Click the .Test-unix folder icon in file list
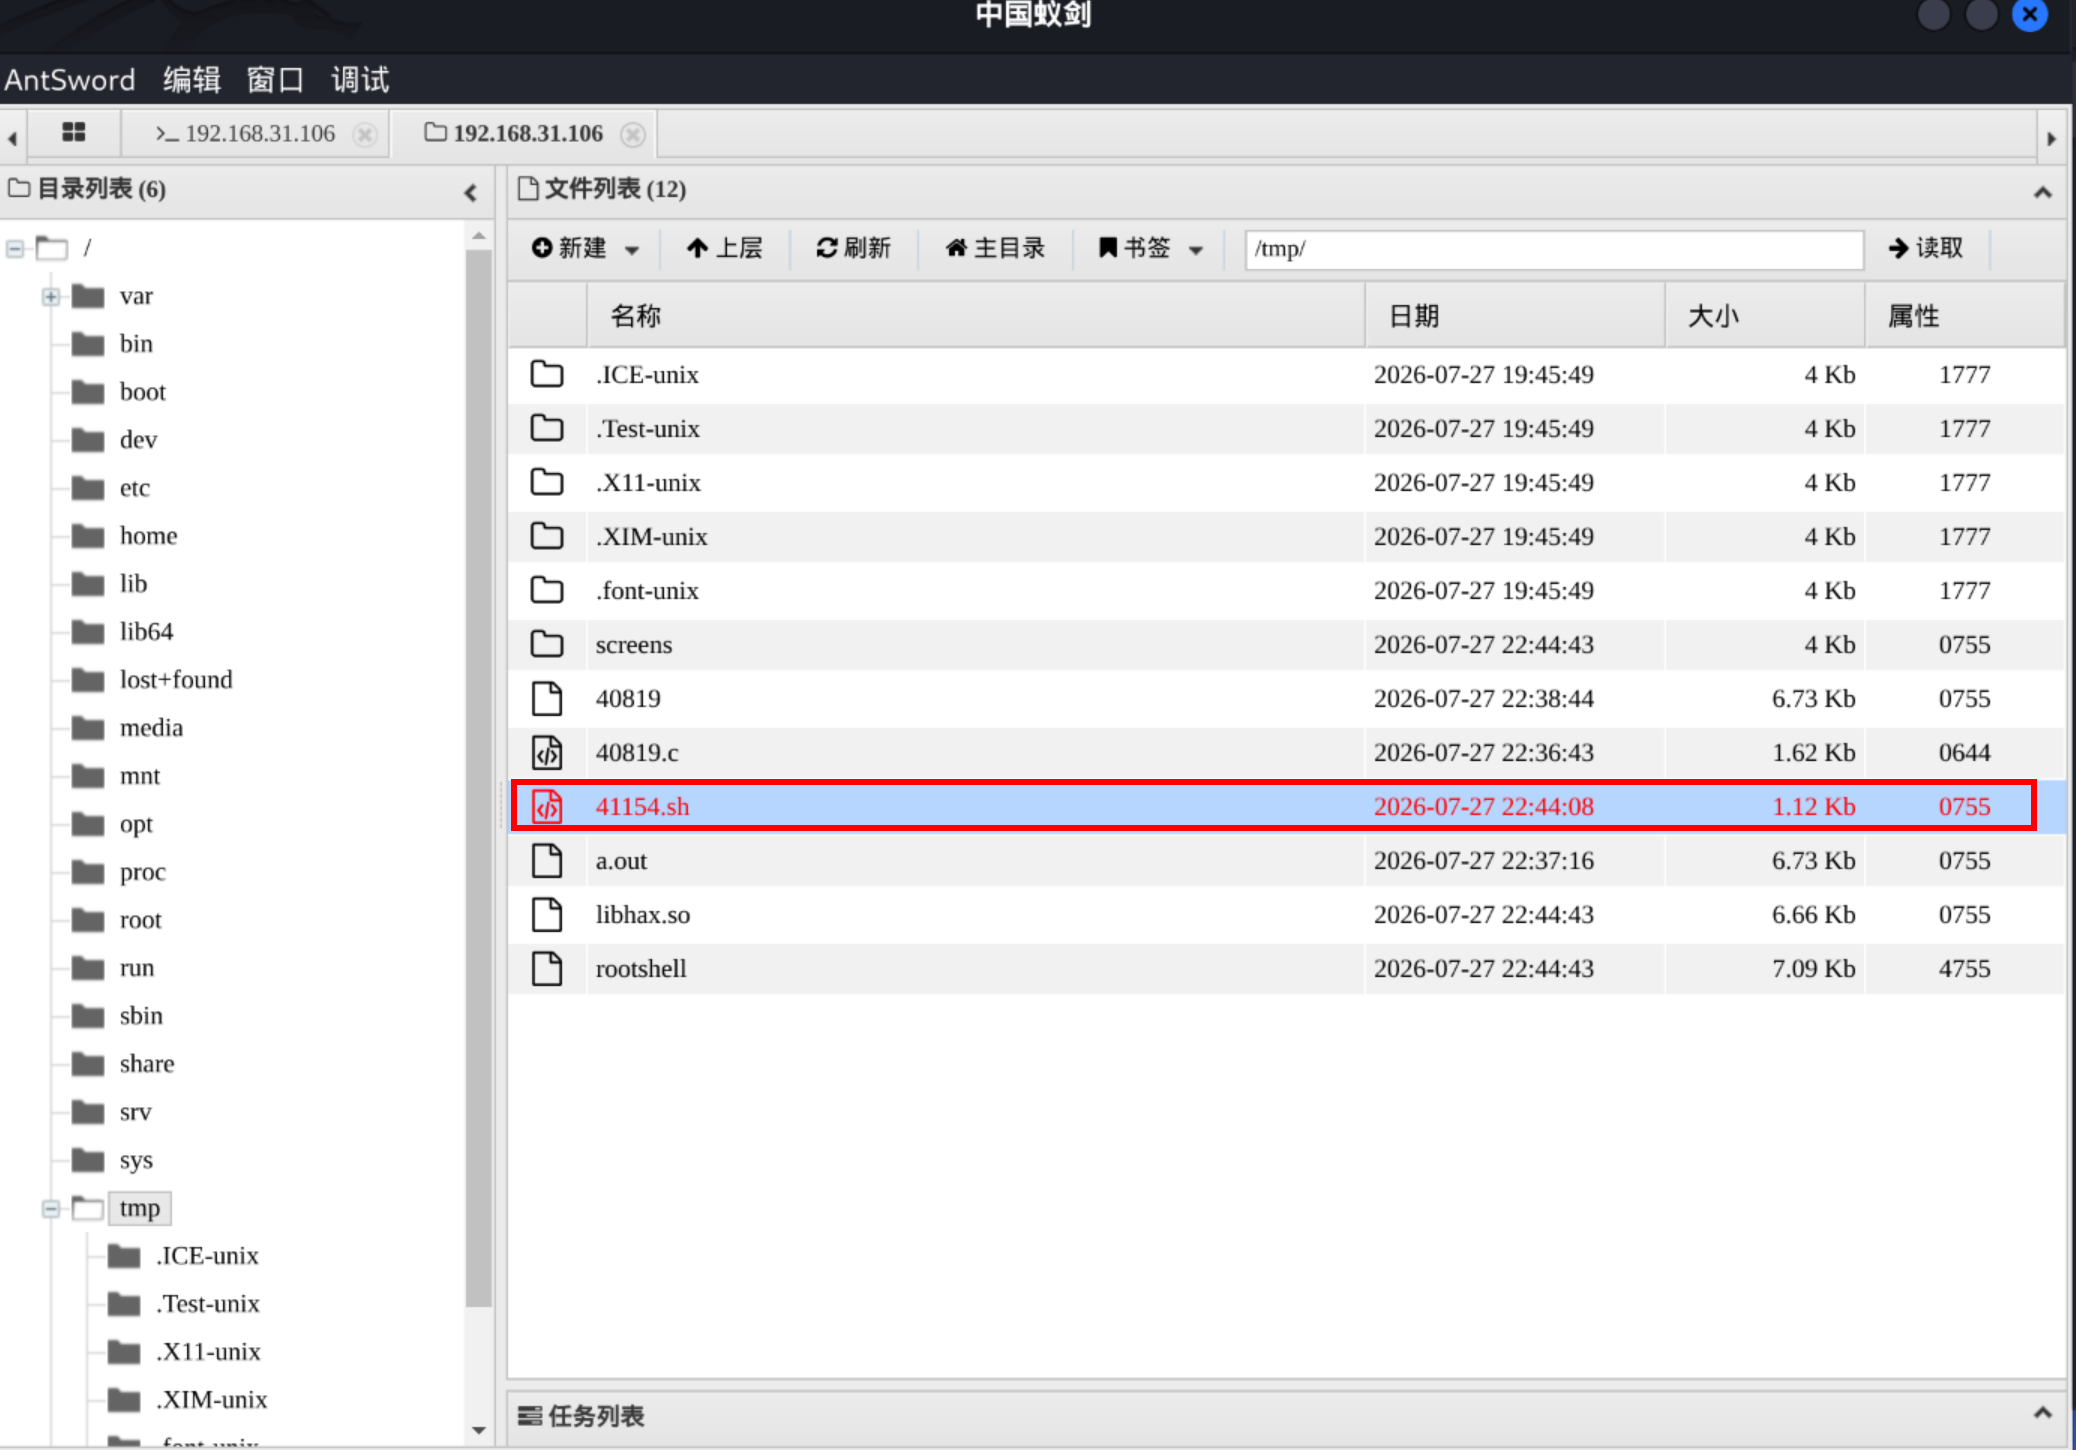Image resolution: width=2076 pixels, height=1450 pixels. tap(547, 428)
